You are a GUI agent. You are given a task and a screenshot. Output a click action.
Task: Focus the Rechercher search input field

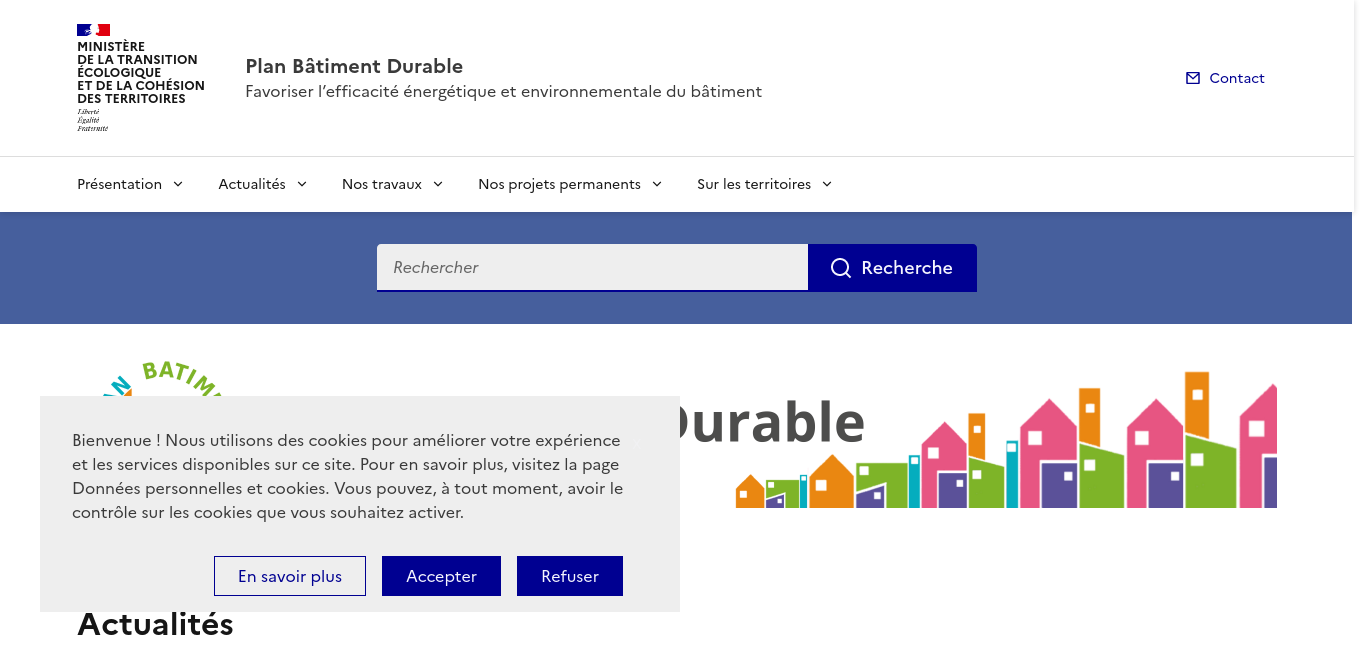pyautogui.click(x=592, y=267)
